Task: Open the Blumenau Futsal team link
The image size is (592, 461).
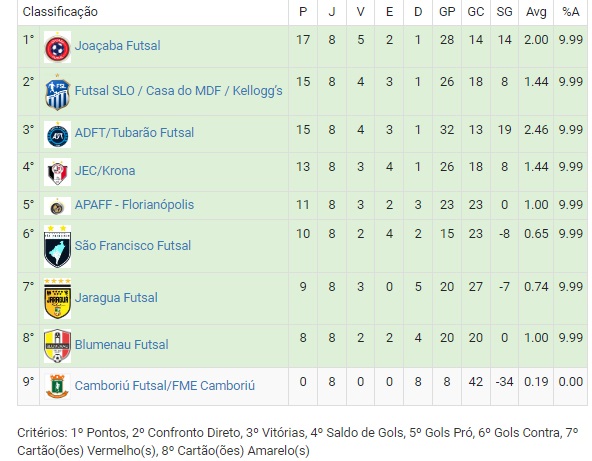Action: pyautogui.click(x=122, y=344)
